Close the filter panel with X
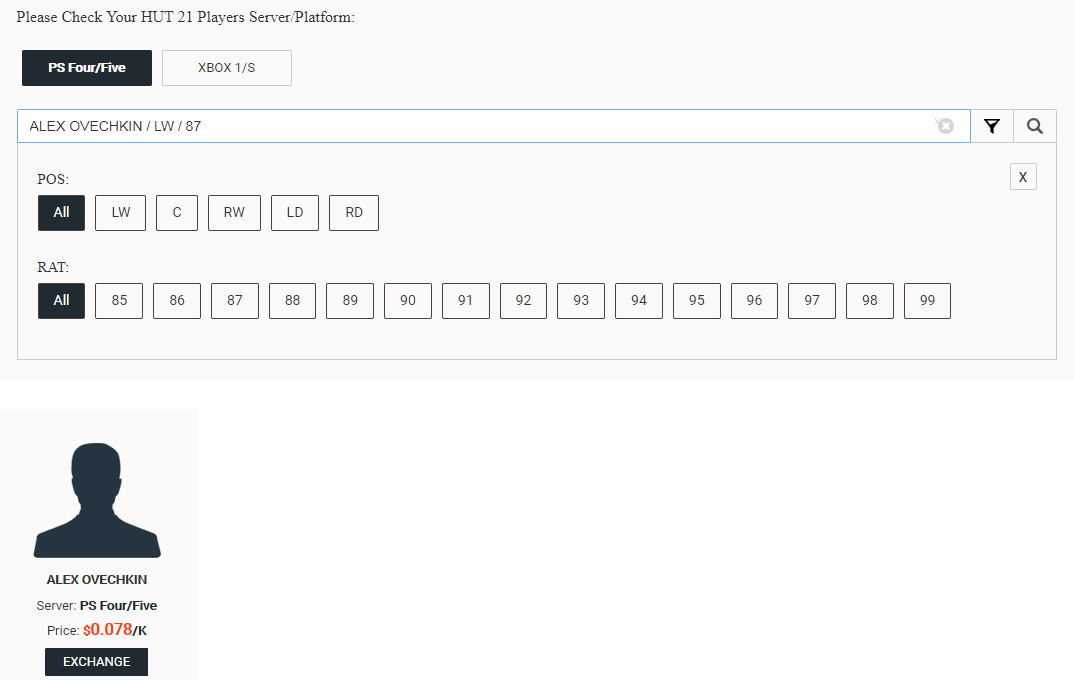 1023,177
